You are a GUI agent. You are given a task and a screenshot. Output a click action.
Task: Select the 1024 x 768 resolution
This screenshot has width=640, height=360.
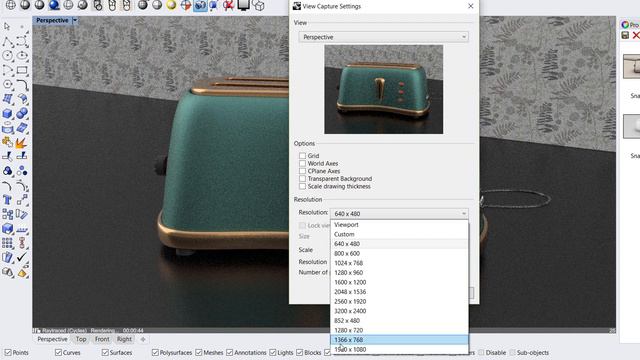399,263
